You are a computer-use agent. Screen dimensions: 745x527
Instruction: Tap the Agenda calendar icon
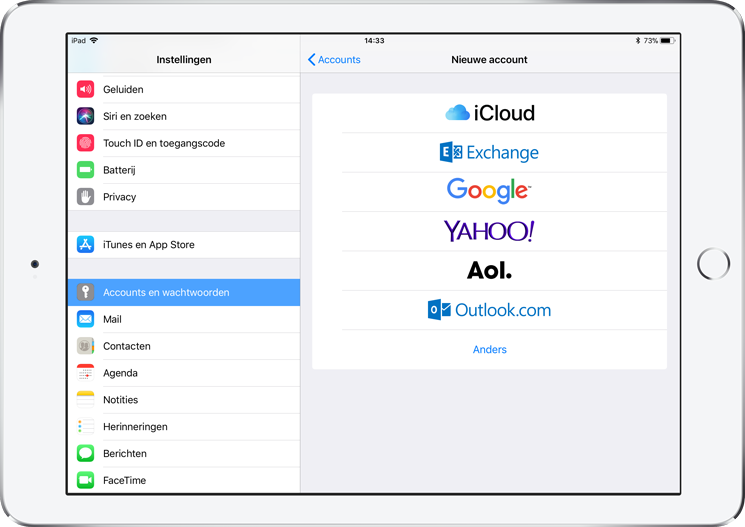coord(86,373)
